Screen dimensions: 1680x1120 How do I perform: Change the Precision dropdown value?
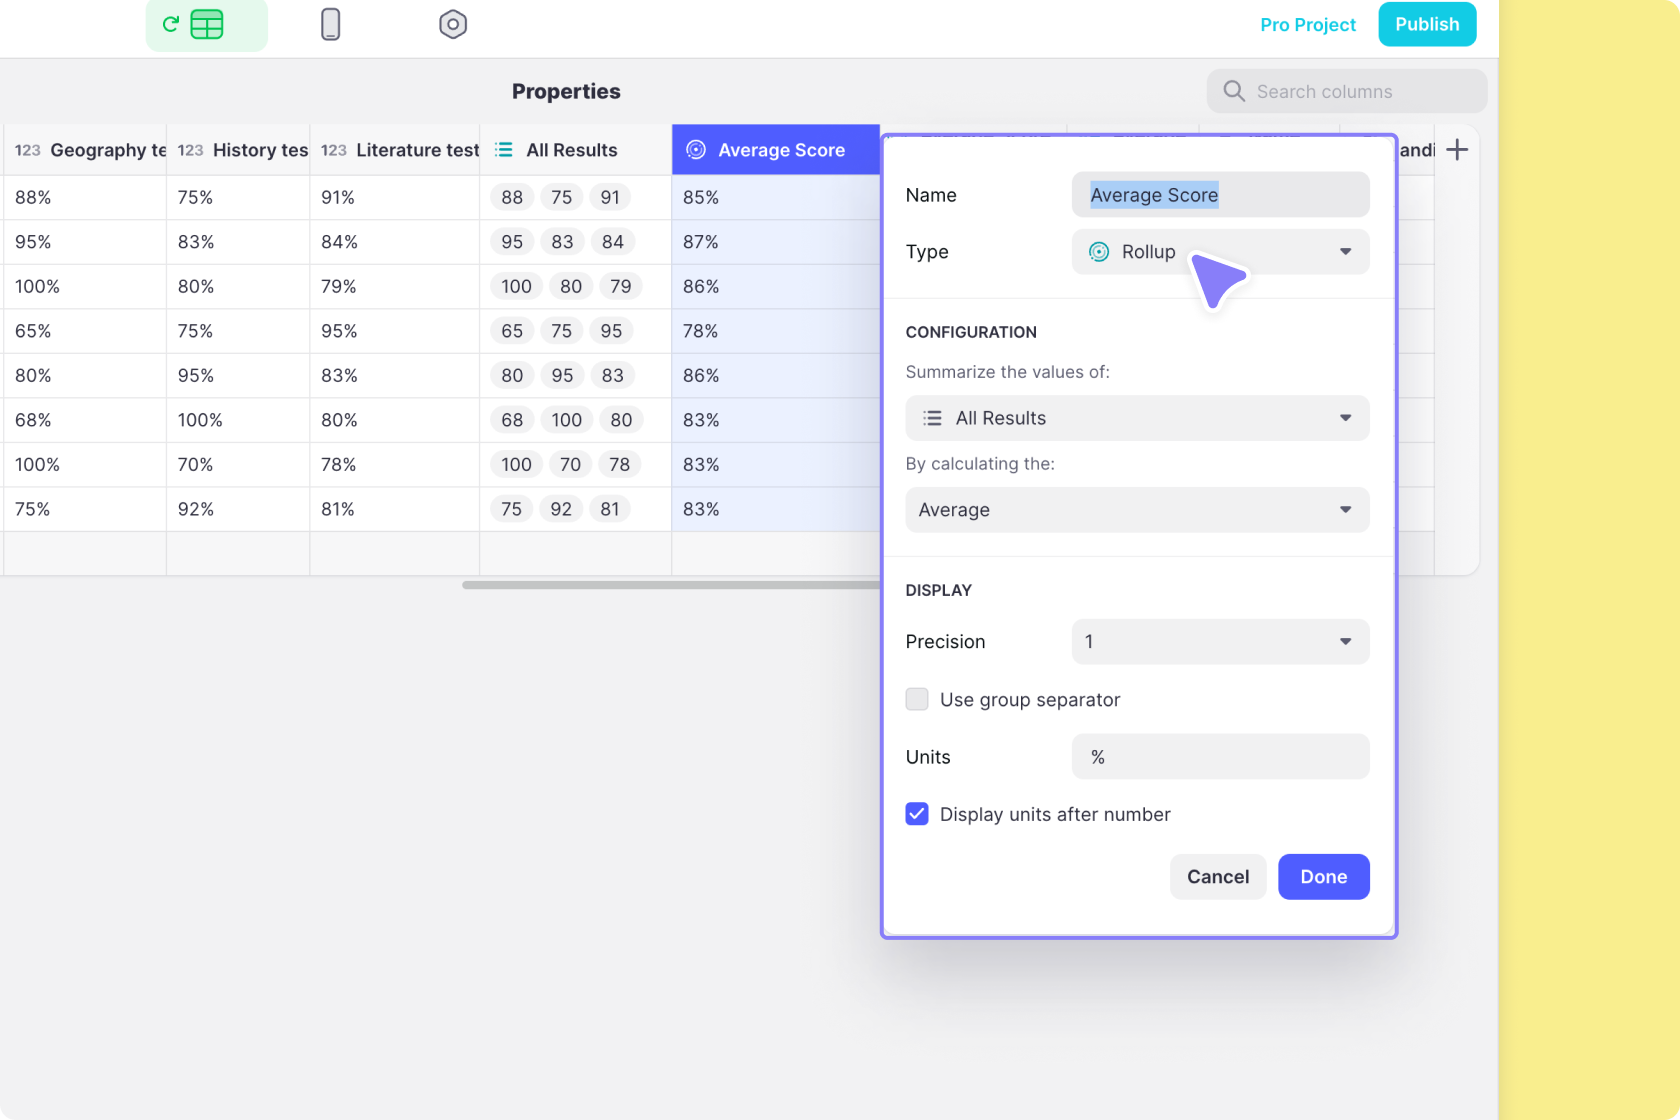tap(1220, 642)
